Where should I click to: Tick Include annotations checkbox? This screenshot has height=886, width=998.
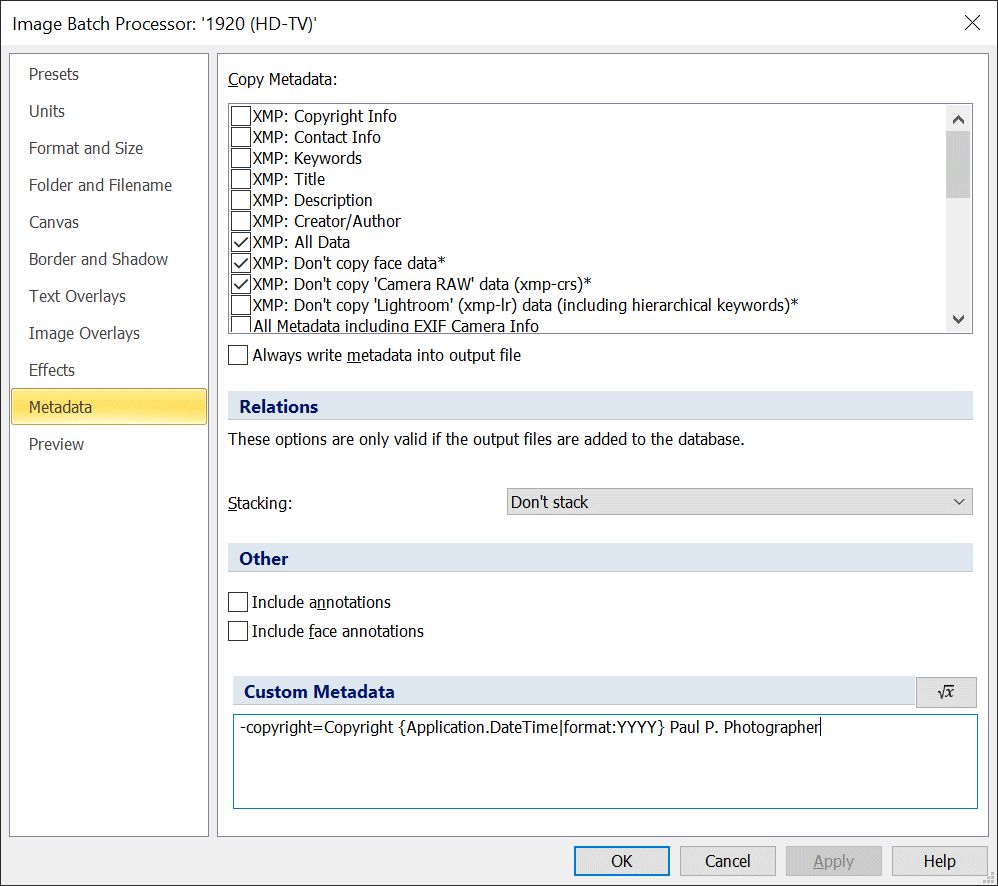pyautogui.click(x=238, y=602)
